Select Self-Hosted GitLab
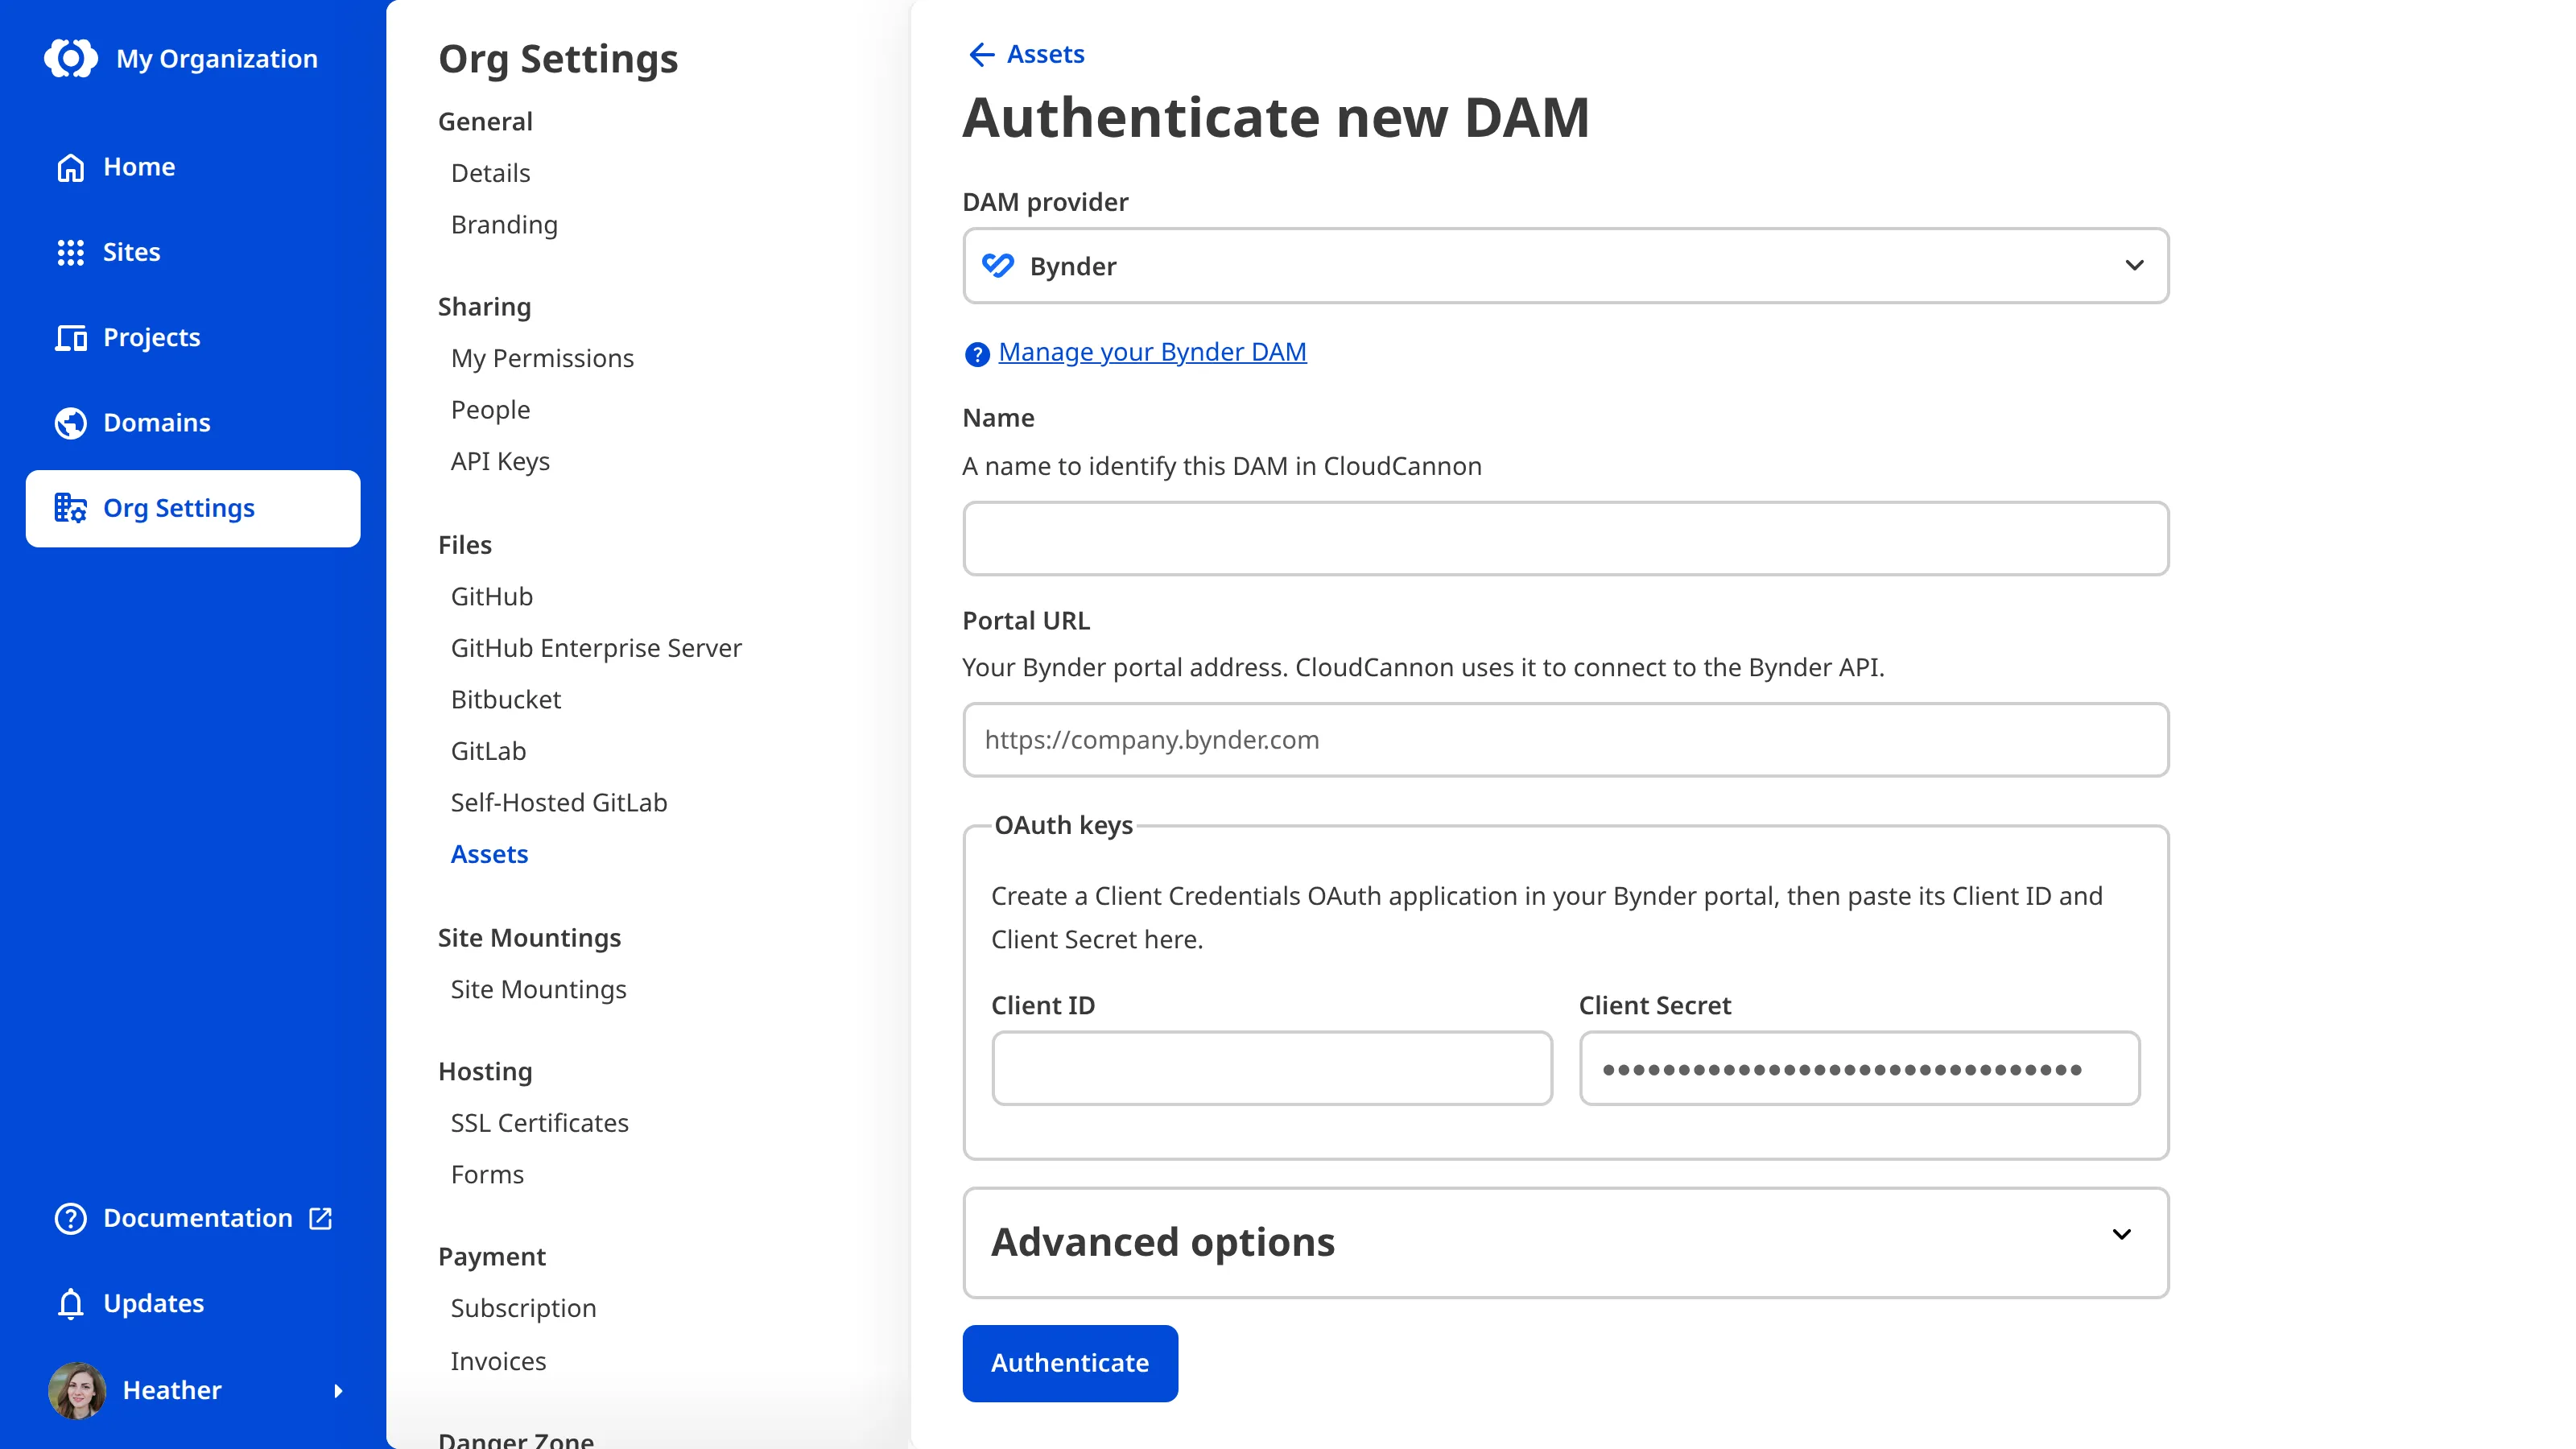Viewport: 2576px width, 1449px height. pyautogui.click(x=559, y=802)
